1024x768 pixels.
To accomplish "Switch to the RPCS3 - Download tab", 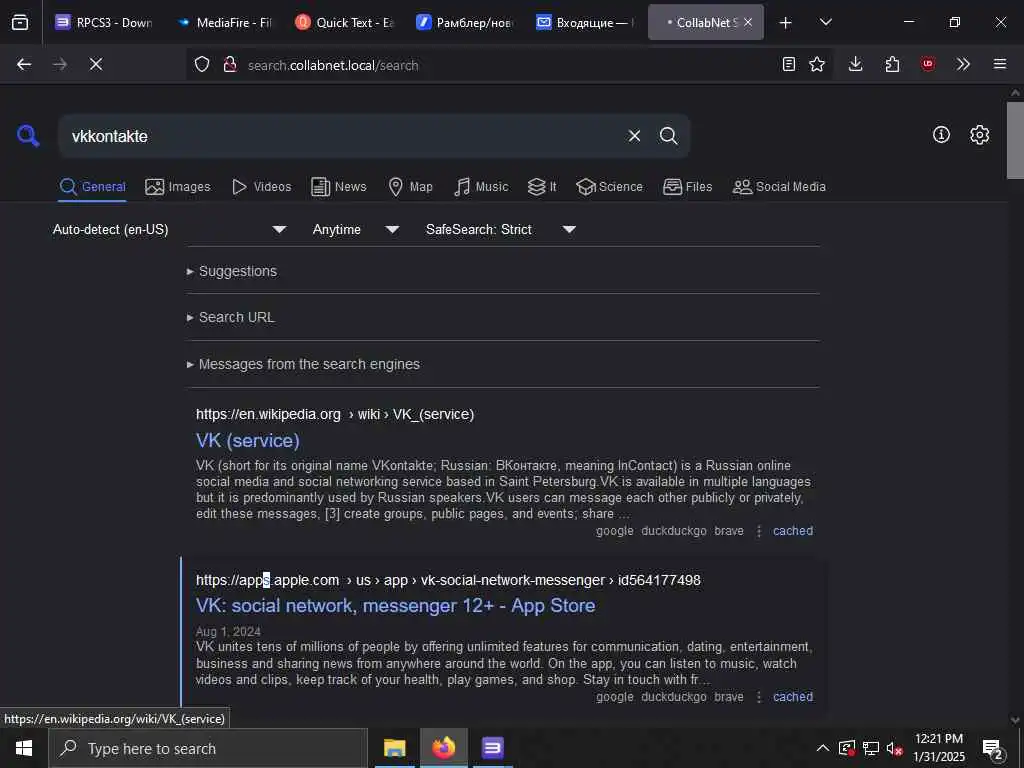I will [x=104, y=22].
